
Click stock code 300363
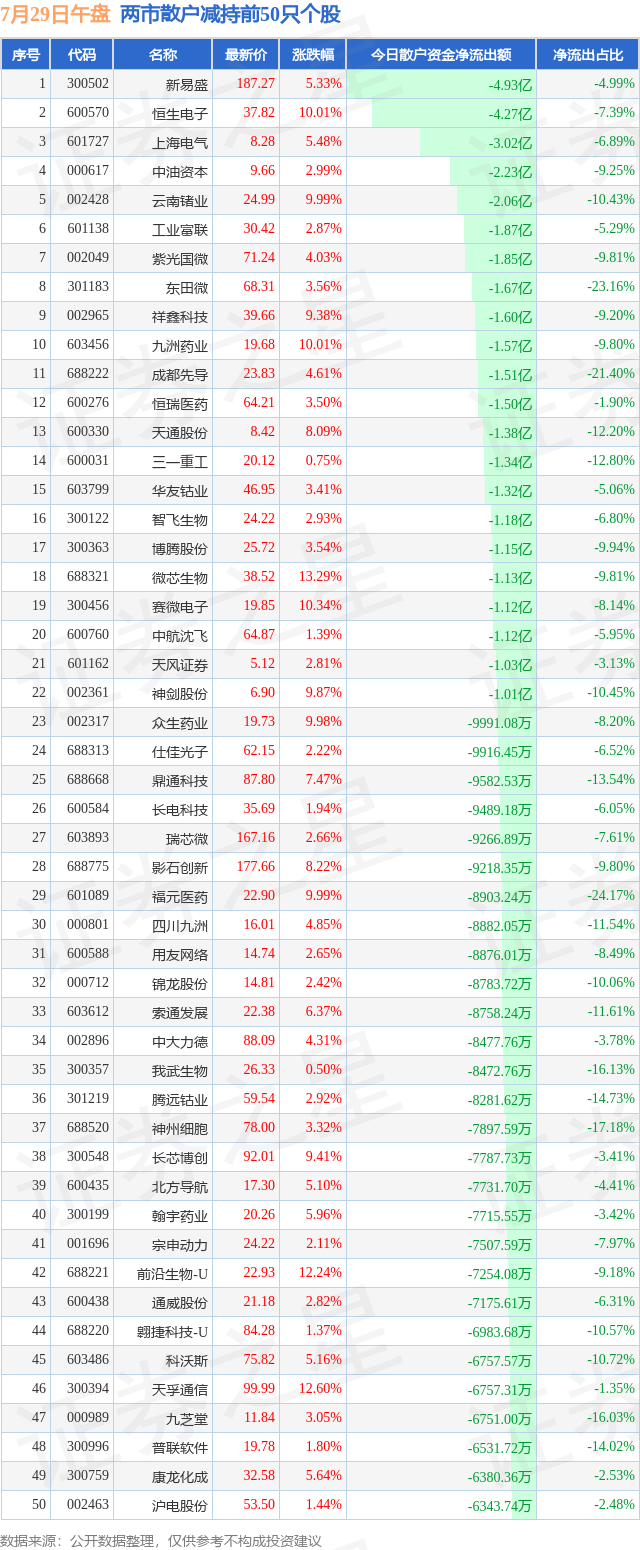click(87, 548)
